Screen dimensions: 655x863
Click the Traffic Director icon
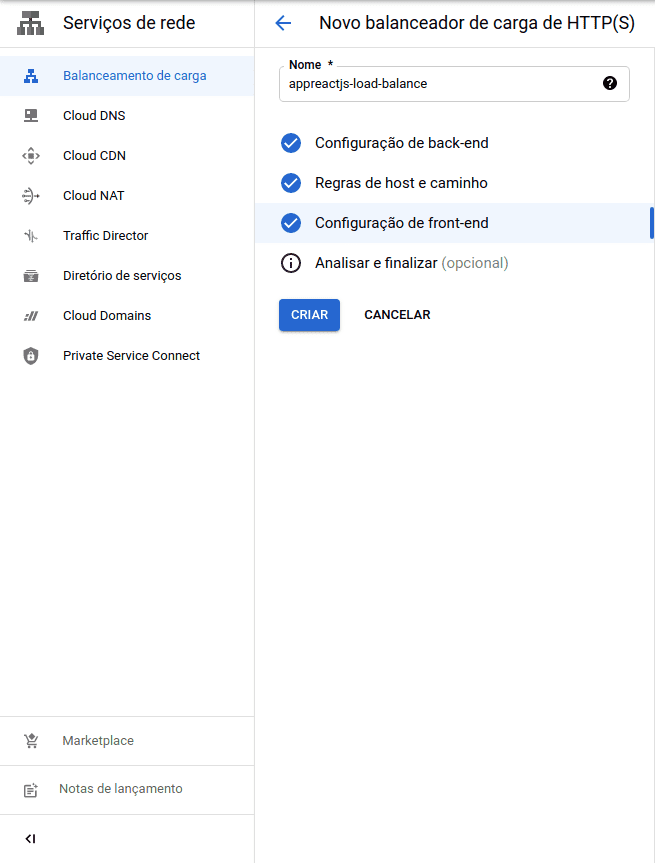[x=31, y=236]
